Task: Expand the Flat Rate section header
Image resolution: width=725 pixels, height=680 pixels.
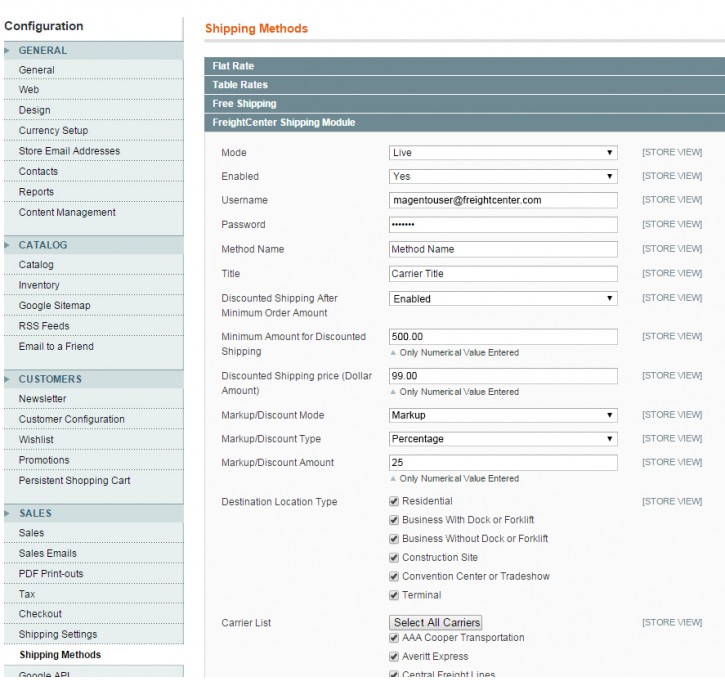Action: pos(232,66)
